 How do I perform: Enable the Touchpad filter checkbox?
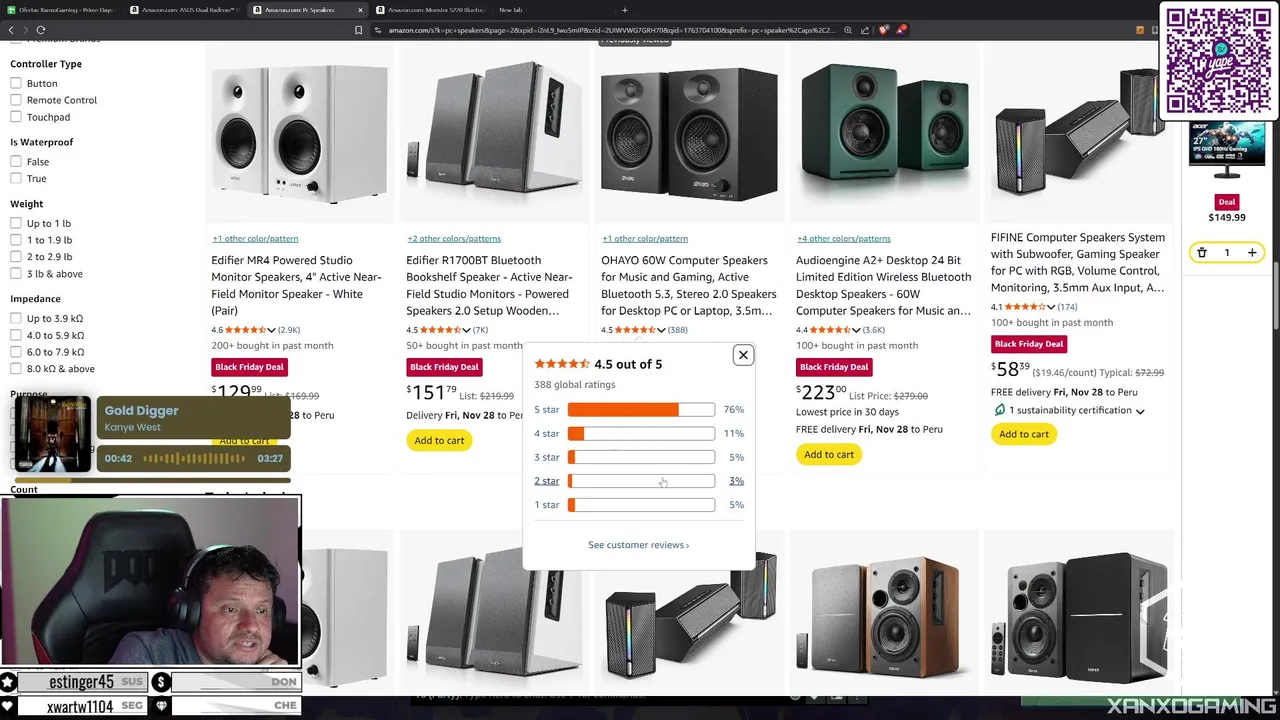(16, 117)
